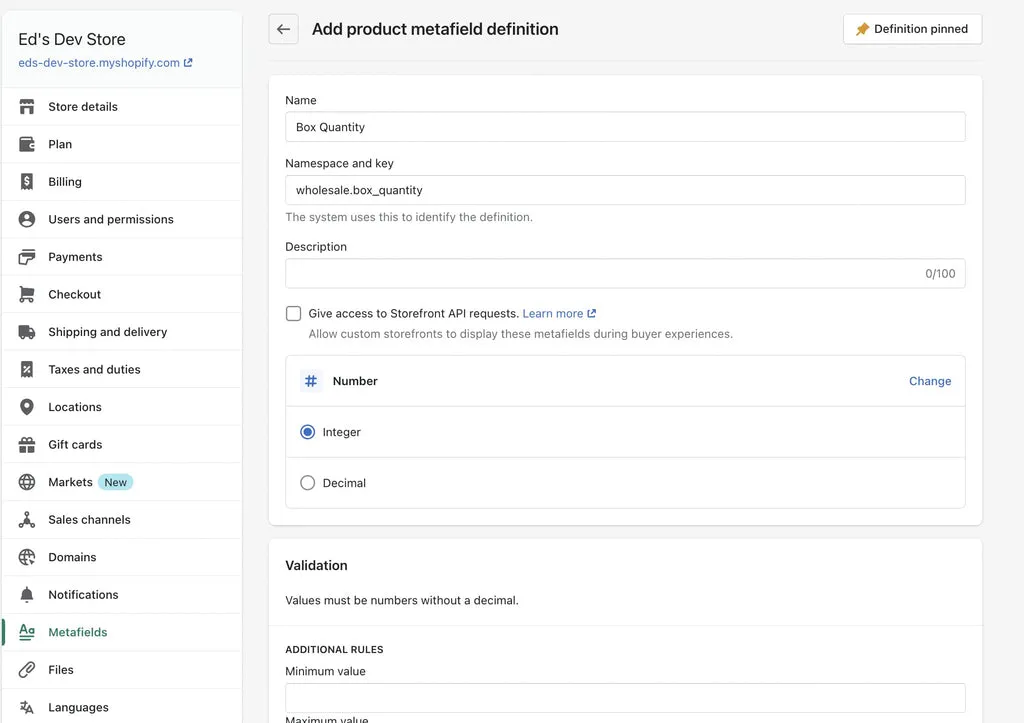The image size is (1024, 723).
Task: Go to Taxes and duties
Action: tap(122, 370)
